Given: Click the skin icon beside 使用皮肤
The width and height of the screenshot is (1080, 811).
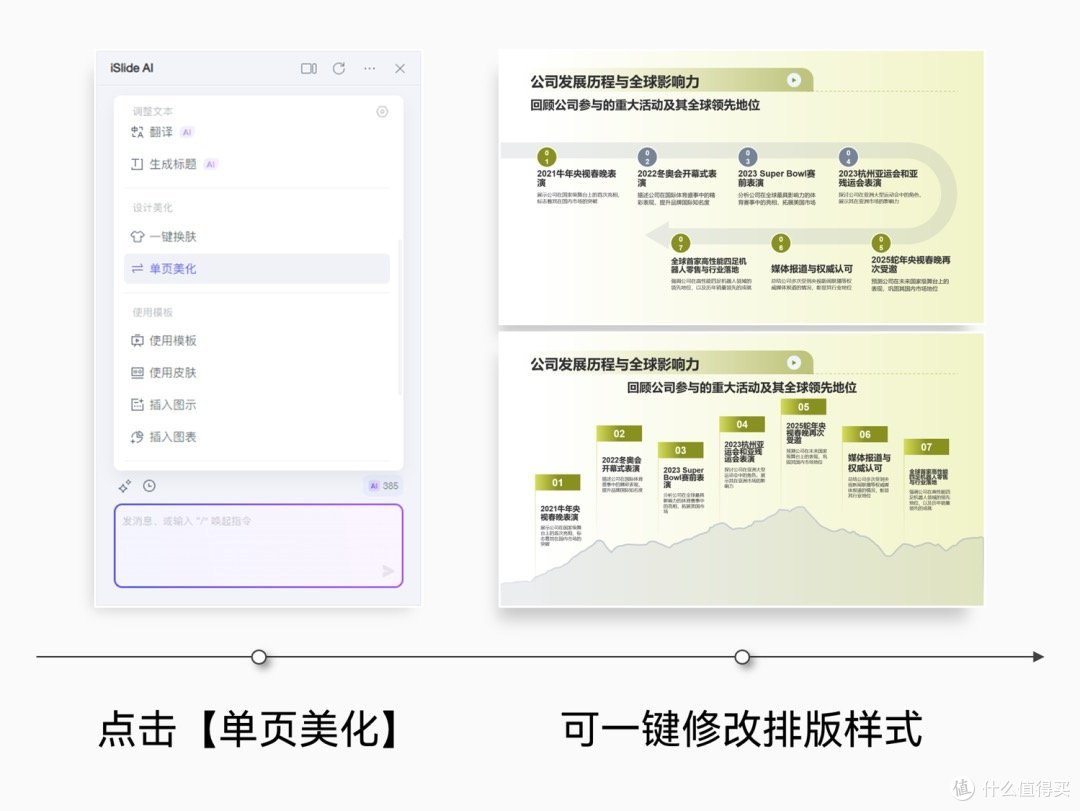Looking at the screenshot, I should click(x=137, y=373).
